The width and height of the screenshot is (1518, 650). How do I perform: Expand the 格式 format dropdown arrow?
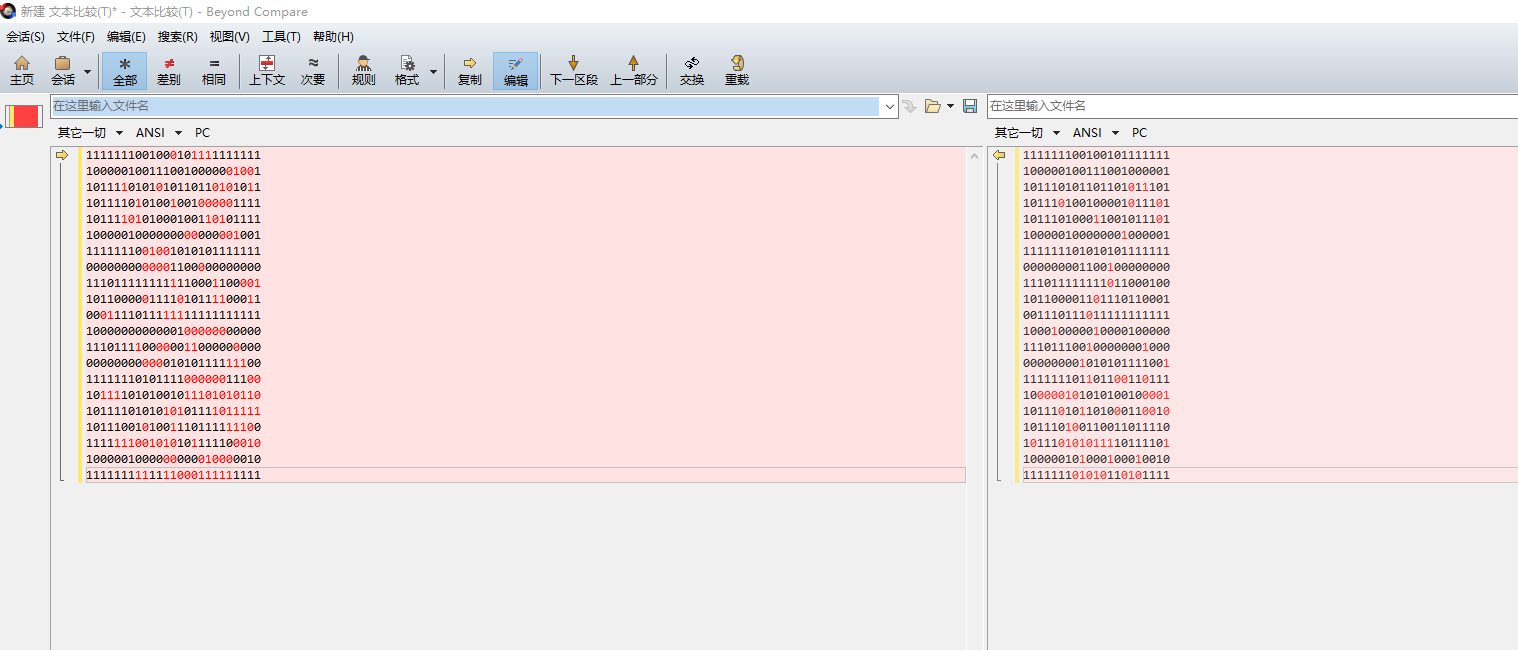click(x=433, y=71)
